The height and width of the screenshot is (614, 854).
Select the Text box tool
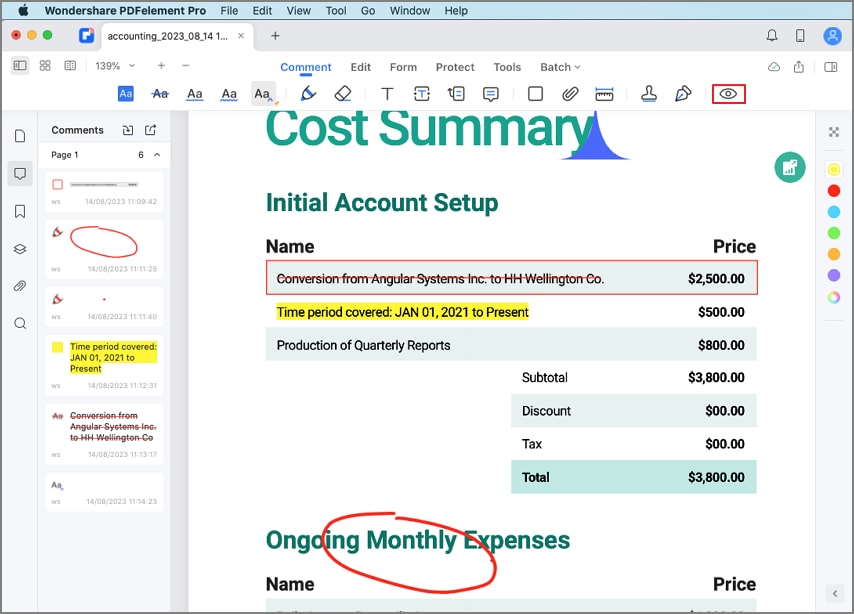coord(422,94)
